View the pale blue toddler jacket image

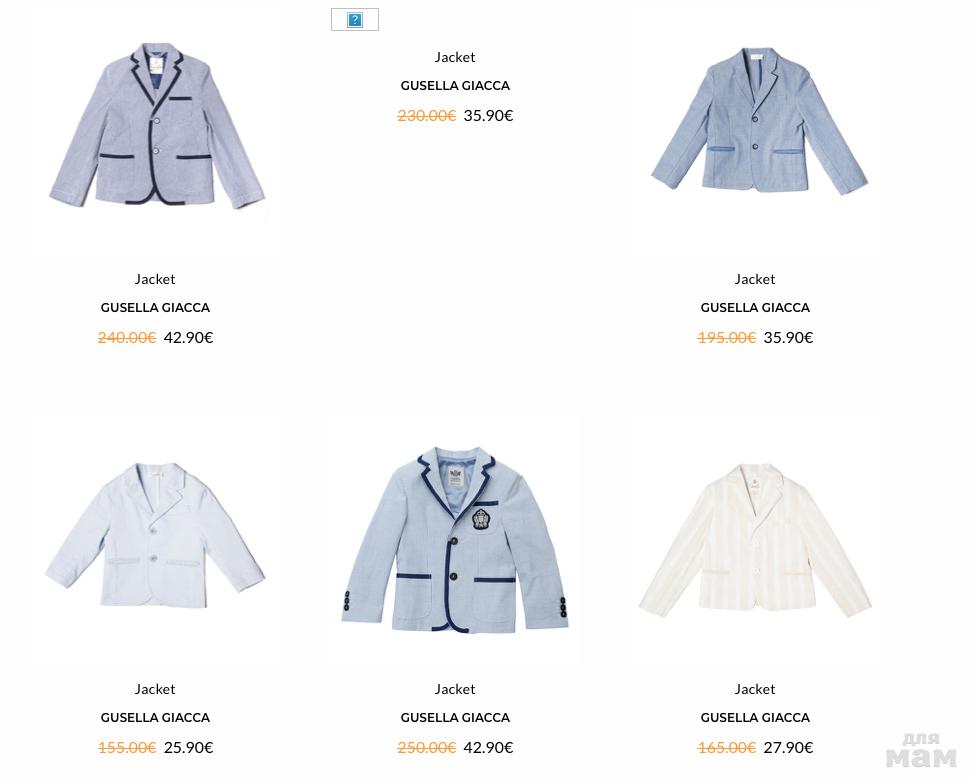point(155,535)
